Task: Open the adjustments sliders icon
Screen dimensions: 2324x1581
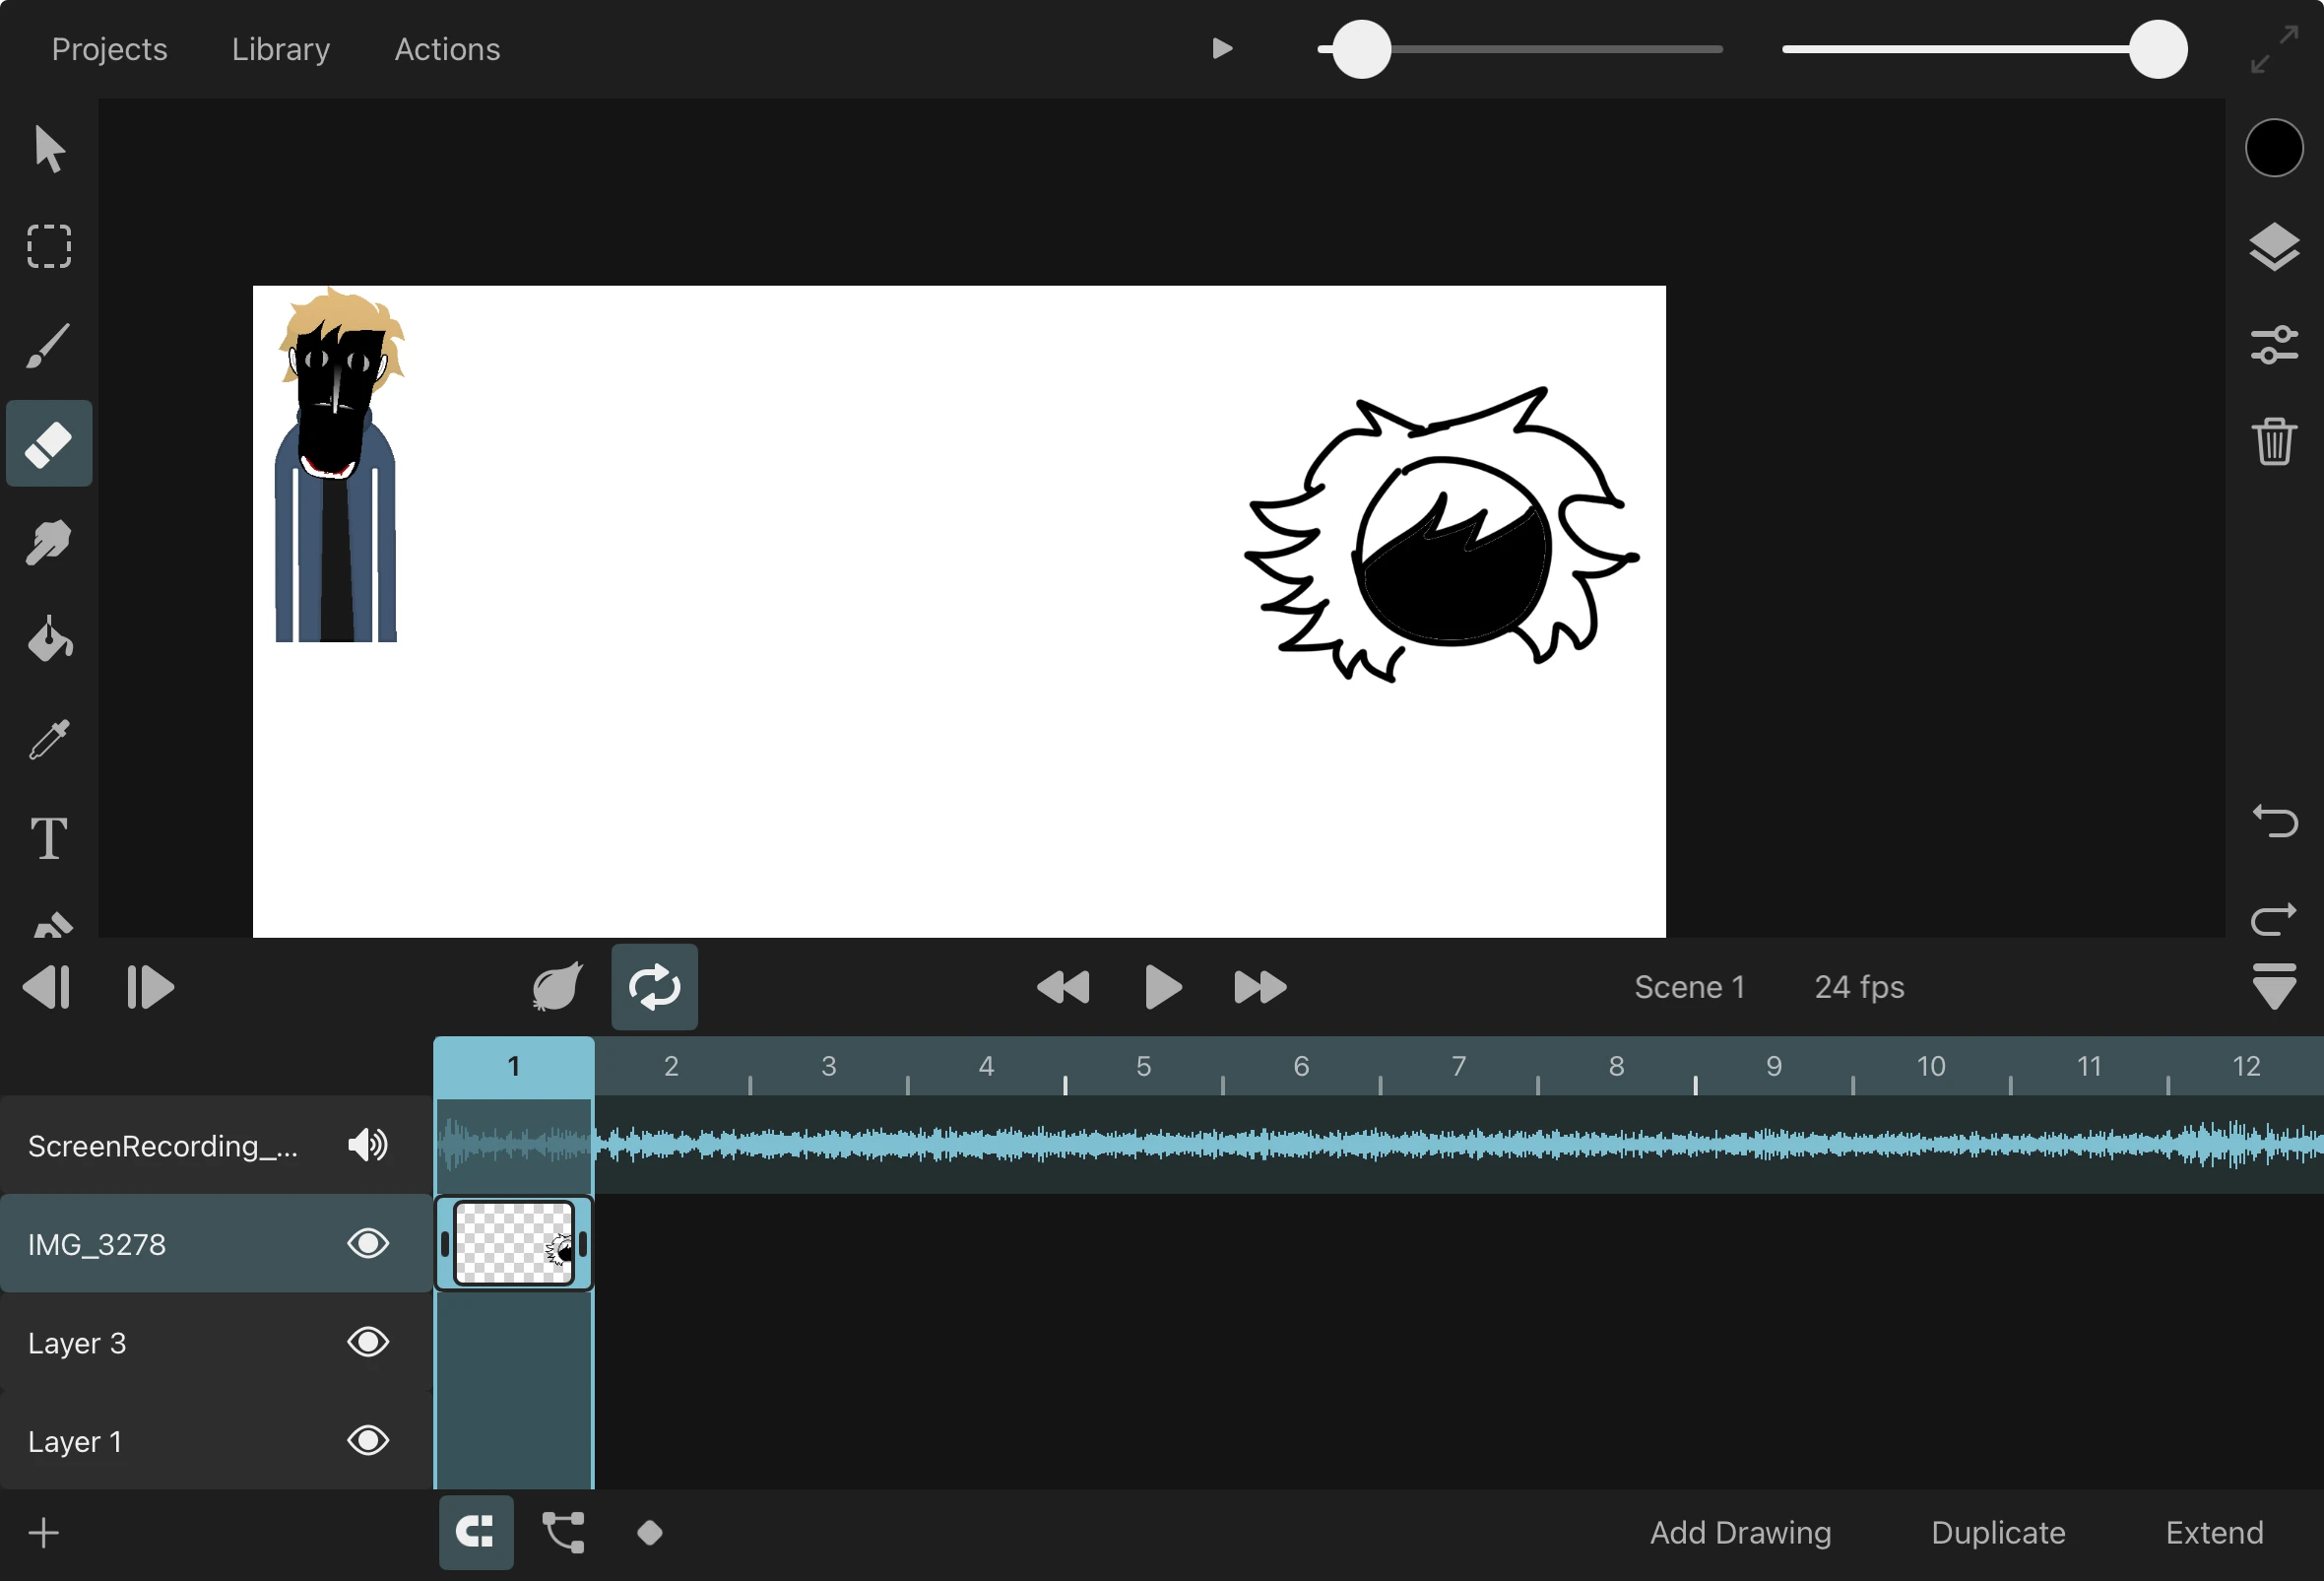Action: pos(2273,346)
